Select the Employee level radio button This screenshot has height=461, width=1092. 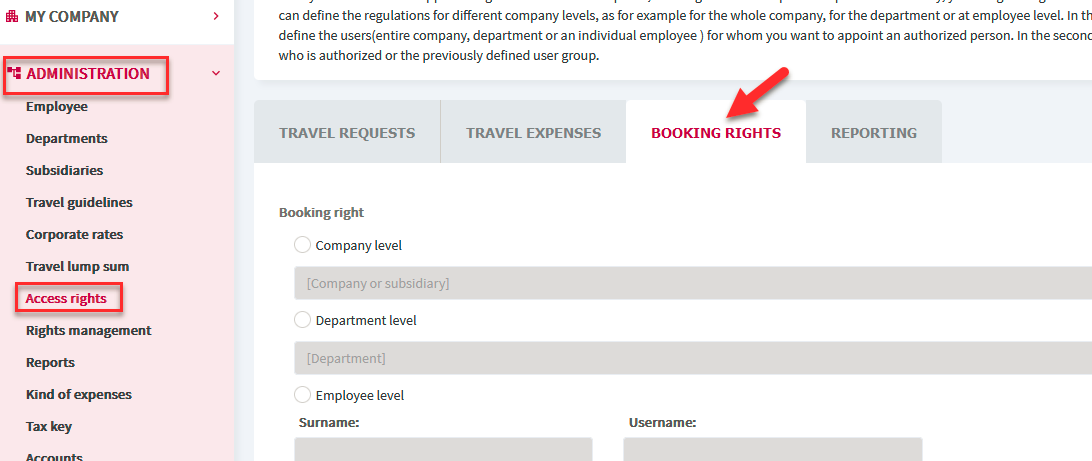coord(302,395)
